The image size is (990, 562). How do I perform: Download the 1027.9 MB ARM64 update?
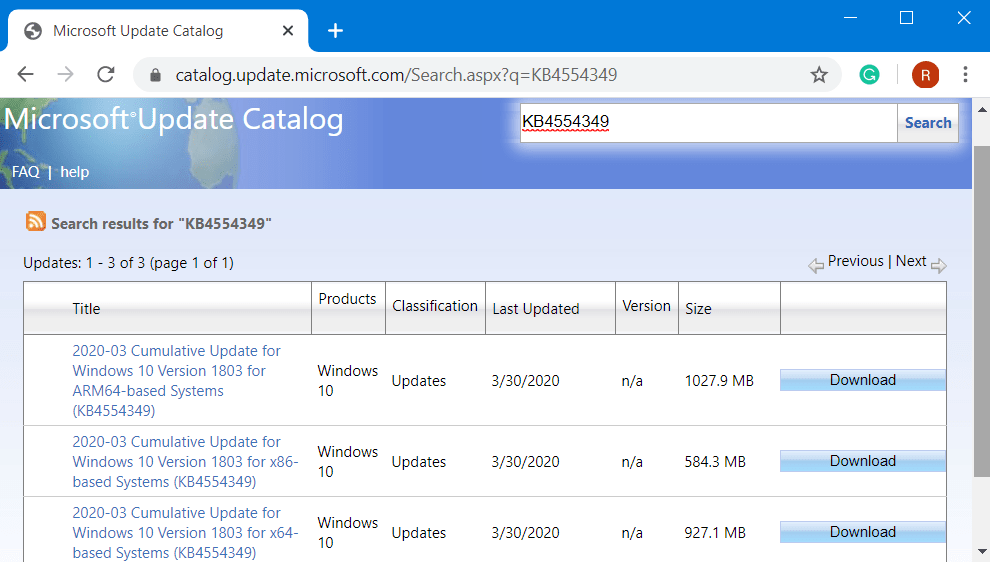(862, 380)
